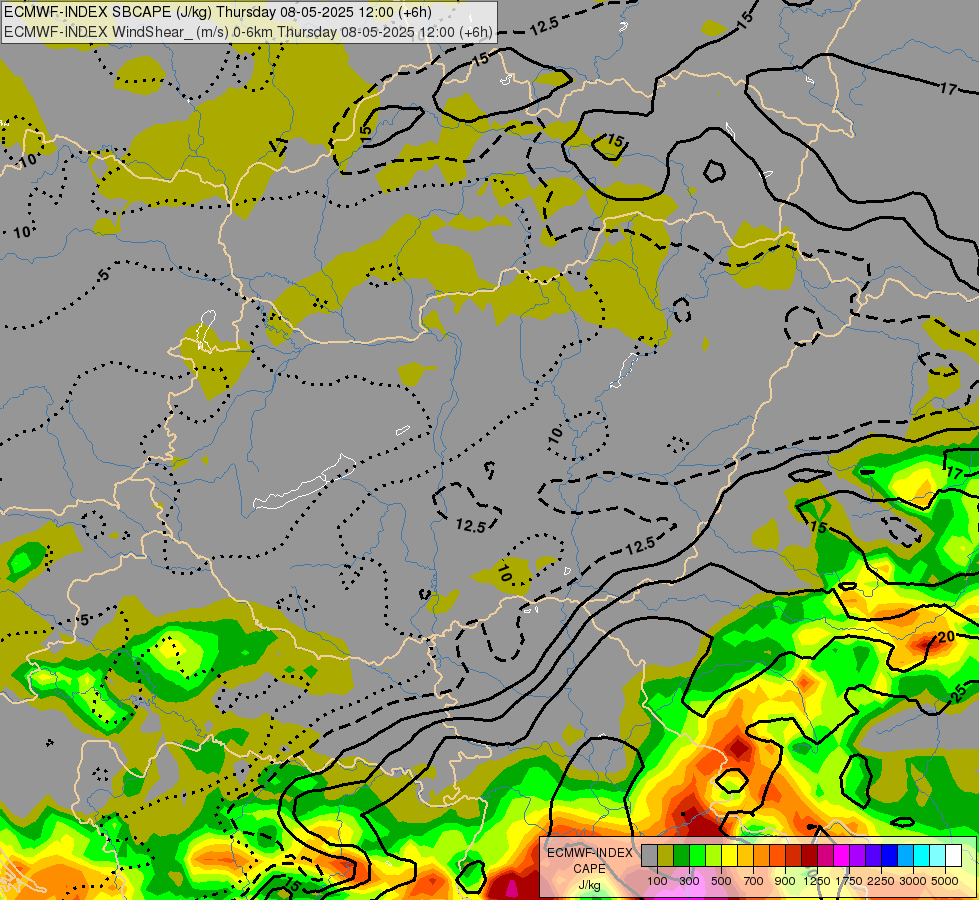
Task: Click the ECMWF-INDEX legend heading
Action: coord(589,853)
